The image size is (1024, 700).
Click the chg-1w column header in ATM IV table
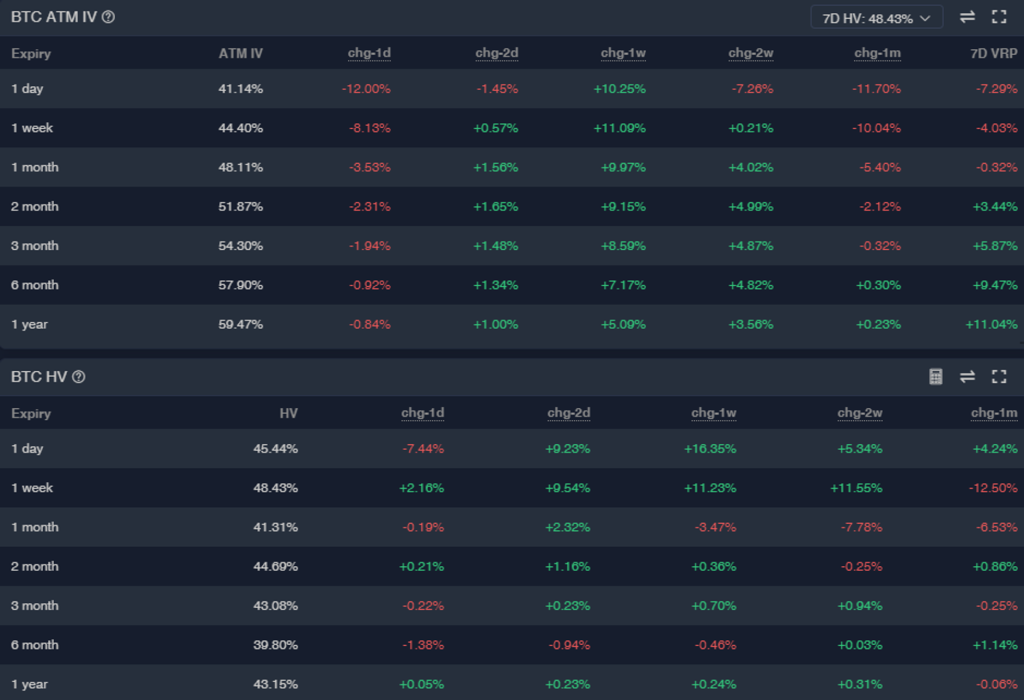tap(623, 53)
